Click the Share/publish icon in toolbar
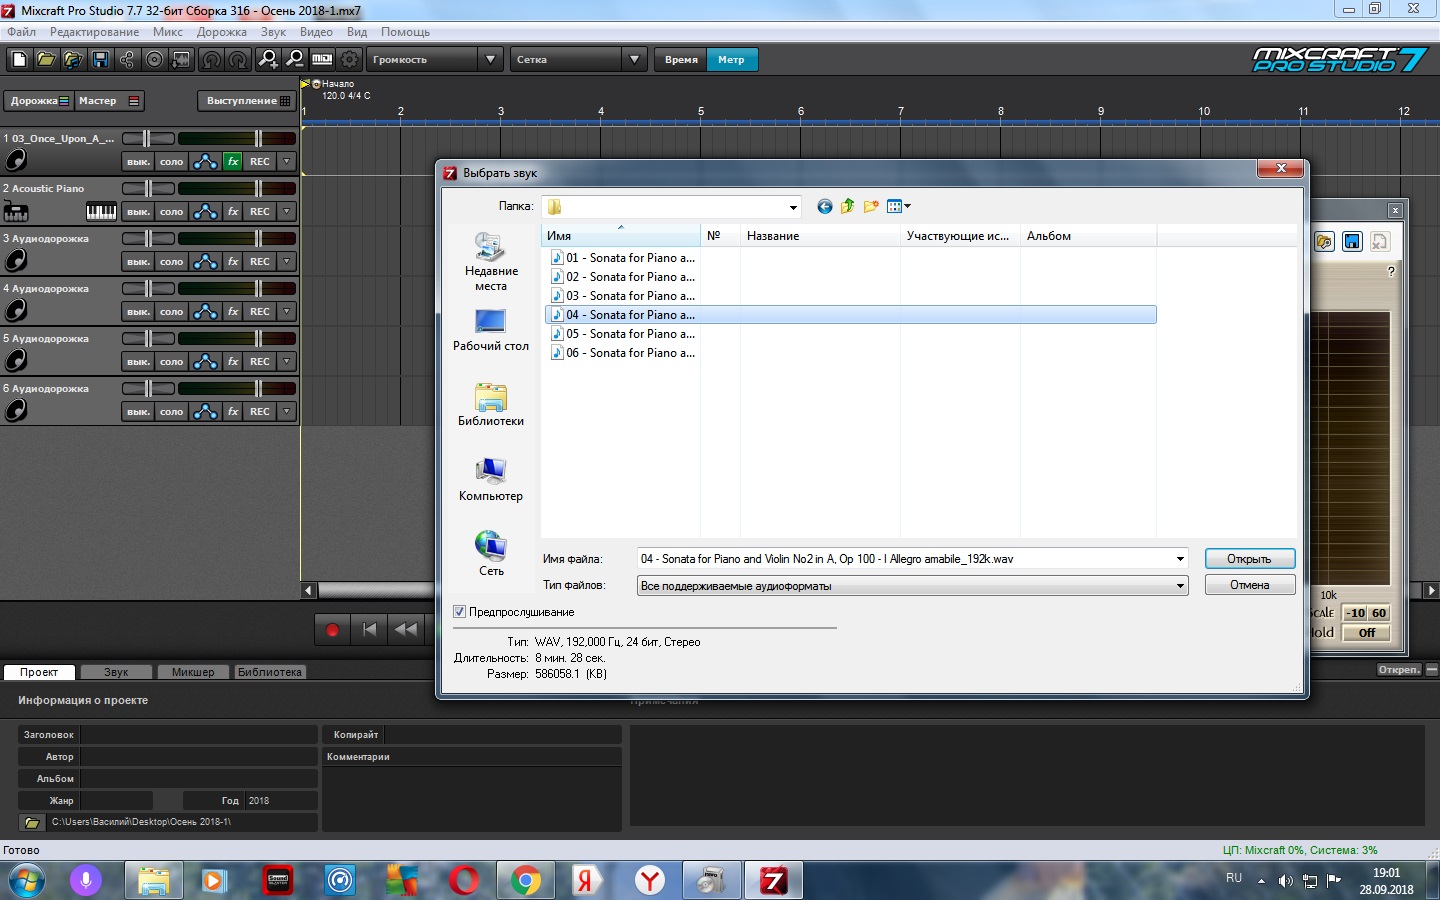This screenshot has width=1440, height=900. coord(127,60)
